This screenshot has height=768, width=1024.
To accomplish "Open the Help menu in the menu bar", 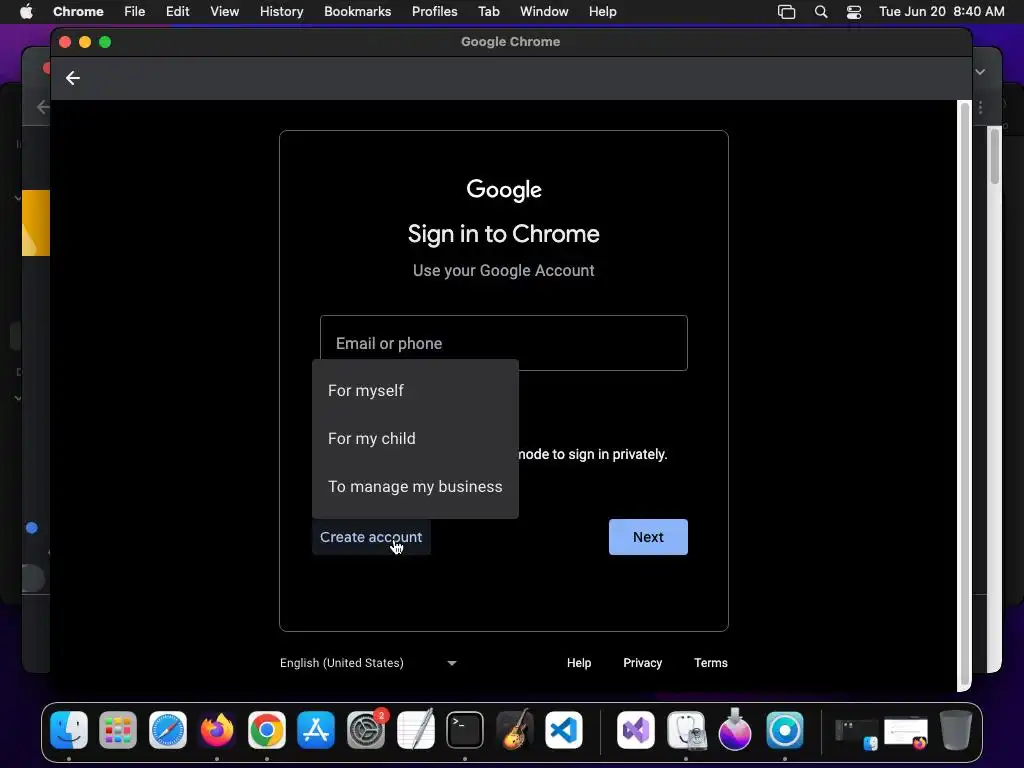I will point(602,12).
